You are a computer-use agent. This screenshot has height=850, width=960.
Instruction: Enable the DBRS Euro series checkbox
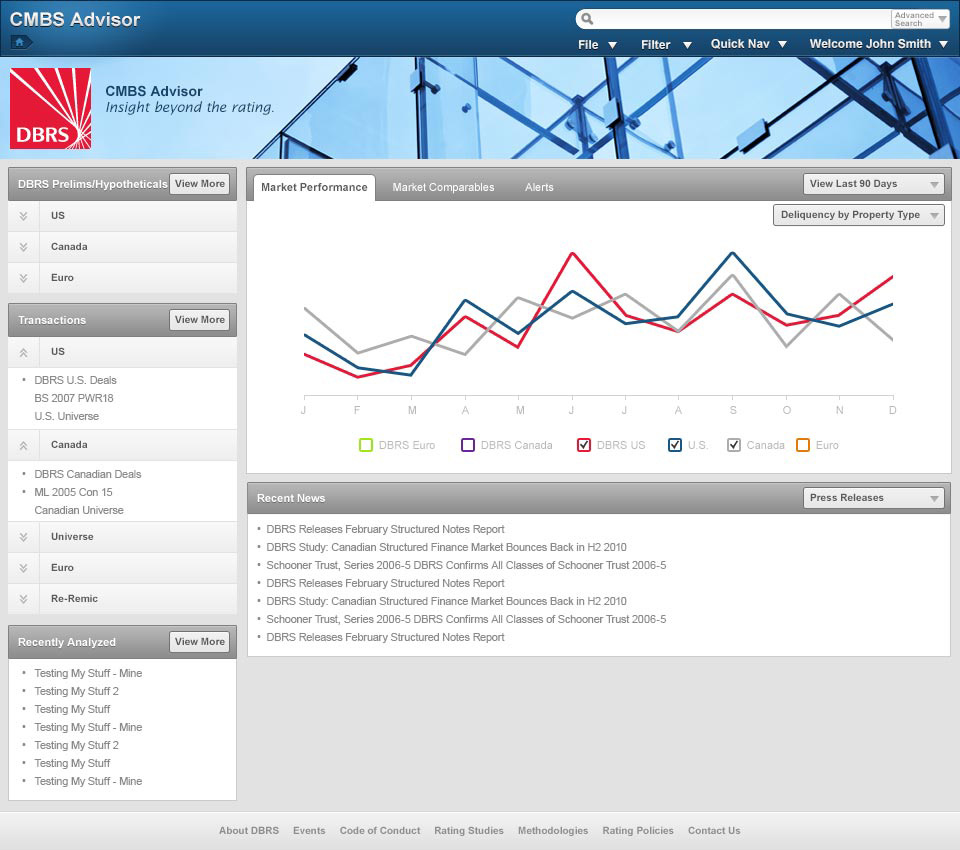[366, 445]
